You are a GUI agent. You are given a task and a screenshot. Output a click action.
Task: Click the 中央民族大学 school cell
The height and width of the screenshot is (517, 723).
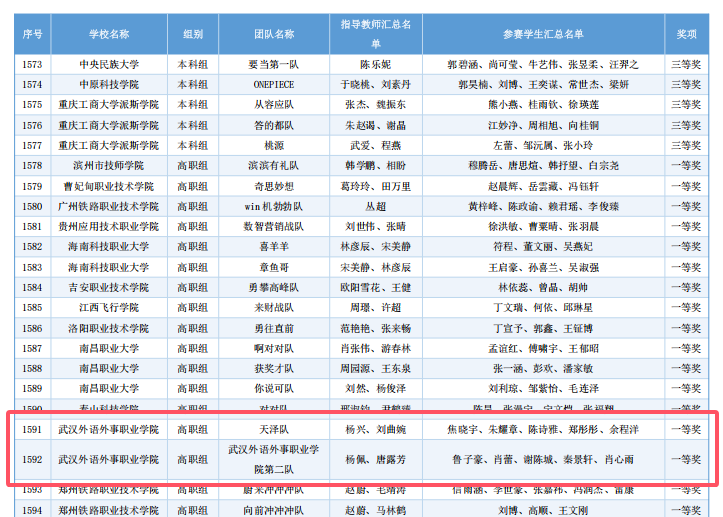[108, 64]
